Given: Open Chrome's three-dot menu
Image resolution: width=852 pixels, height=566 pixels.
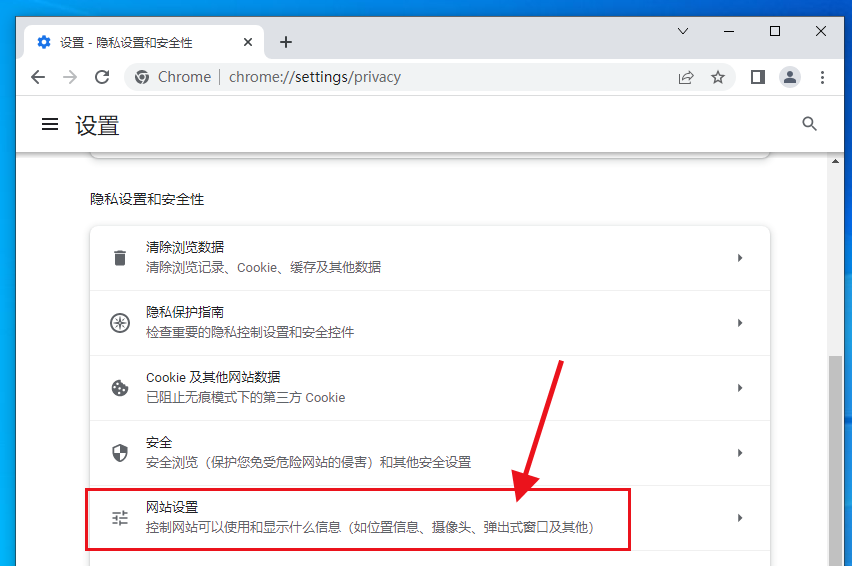Looking at the screenshot, I should point(822,77).
